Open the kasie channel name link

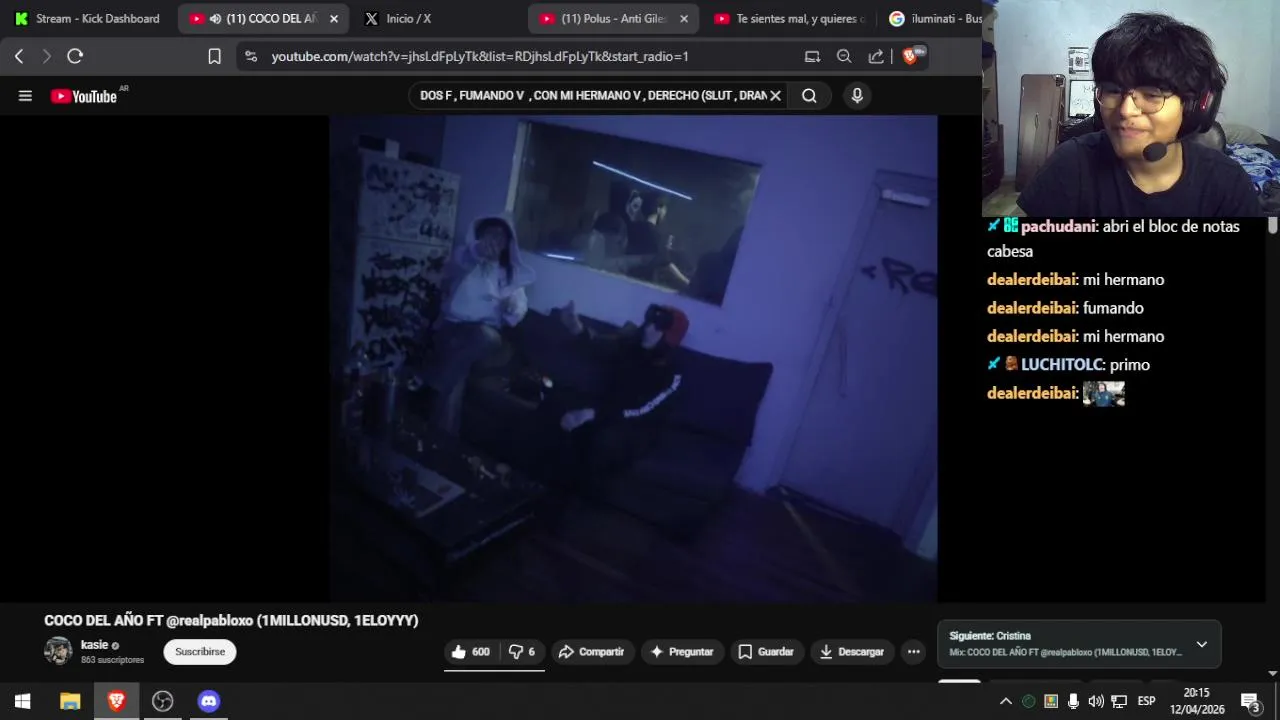point(94,645)
